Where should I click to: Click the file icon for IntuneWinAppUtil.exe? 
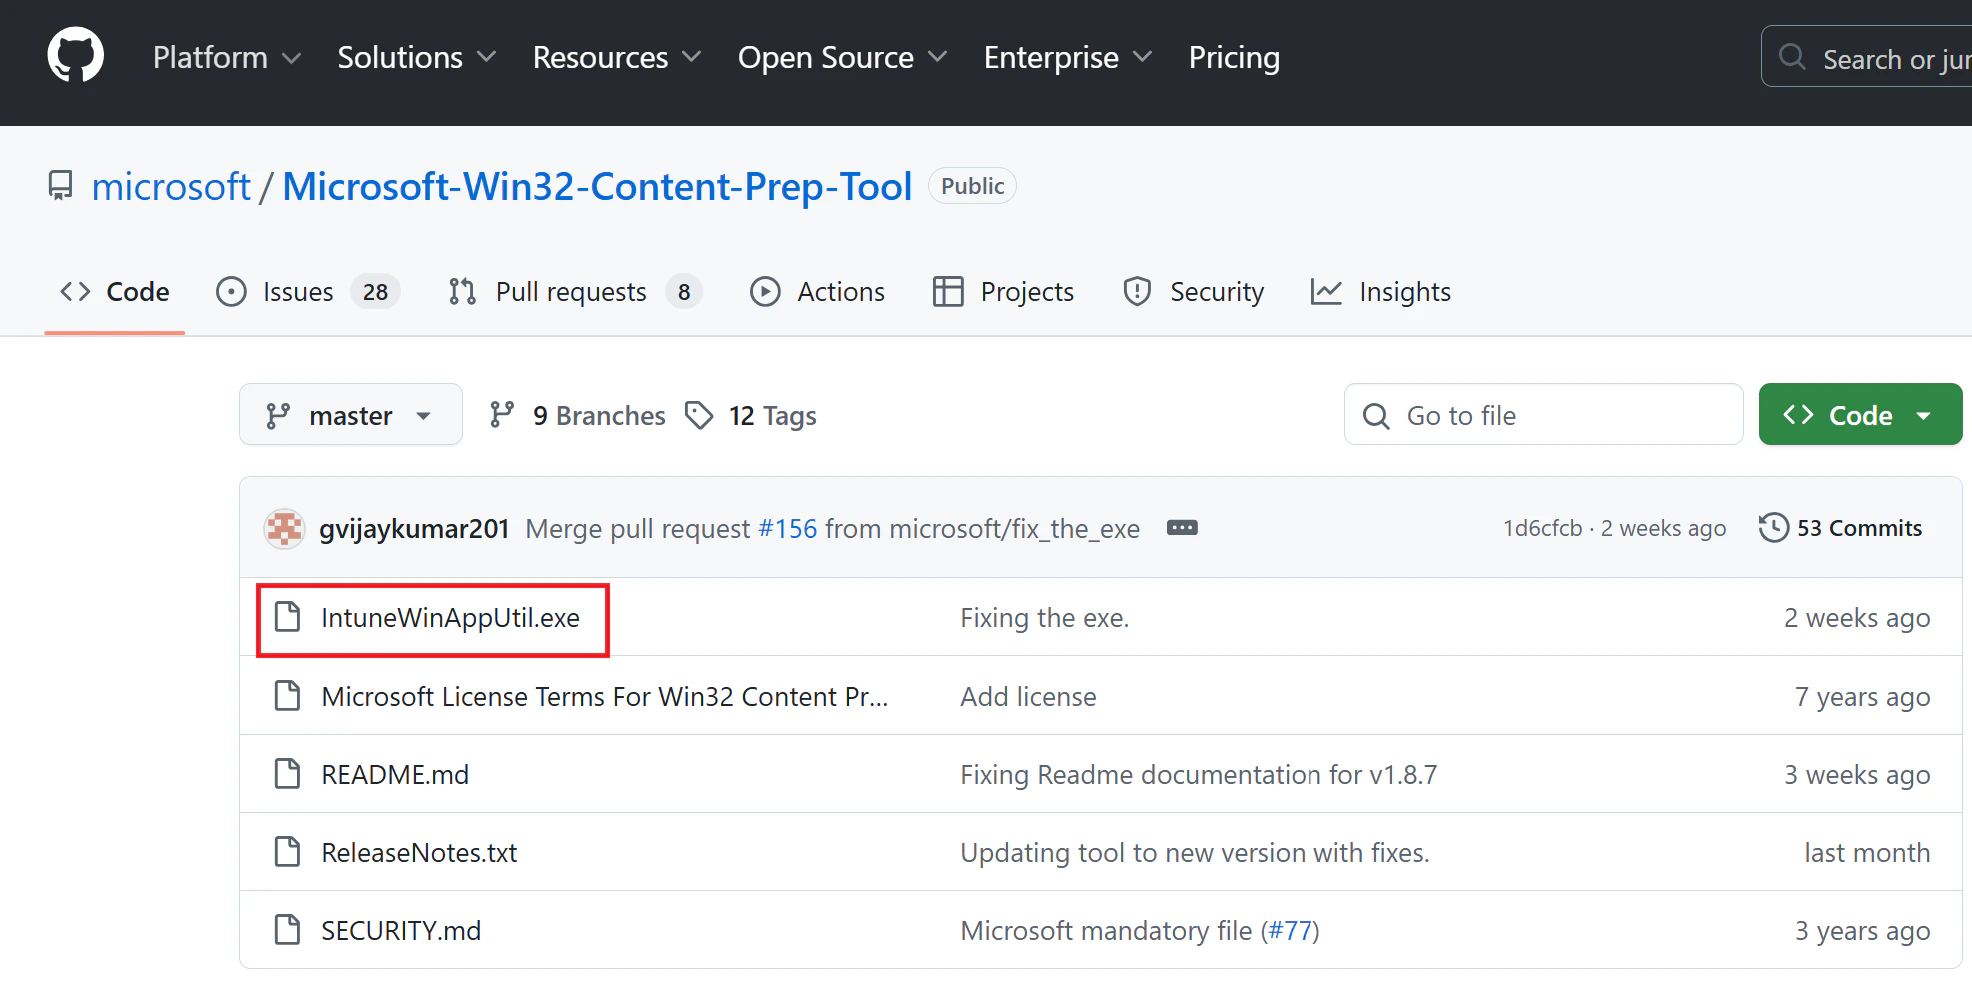(x=288, y=617)
